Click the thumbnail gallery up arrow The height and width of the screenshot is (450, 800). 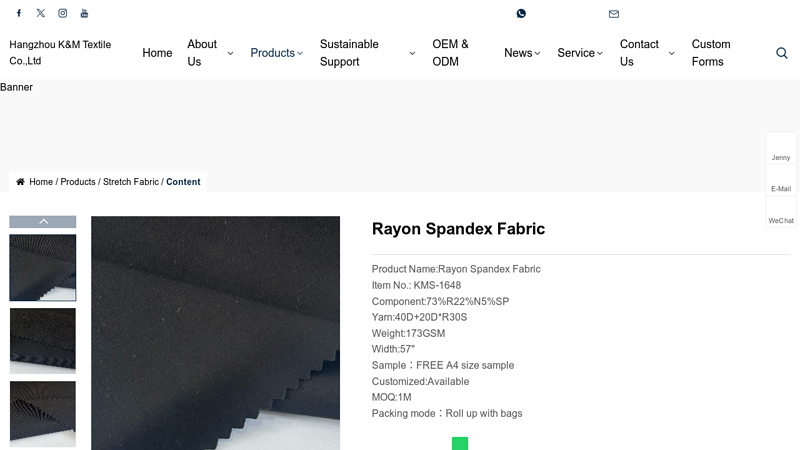point(43,221)
